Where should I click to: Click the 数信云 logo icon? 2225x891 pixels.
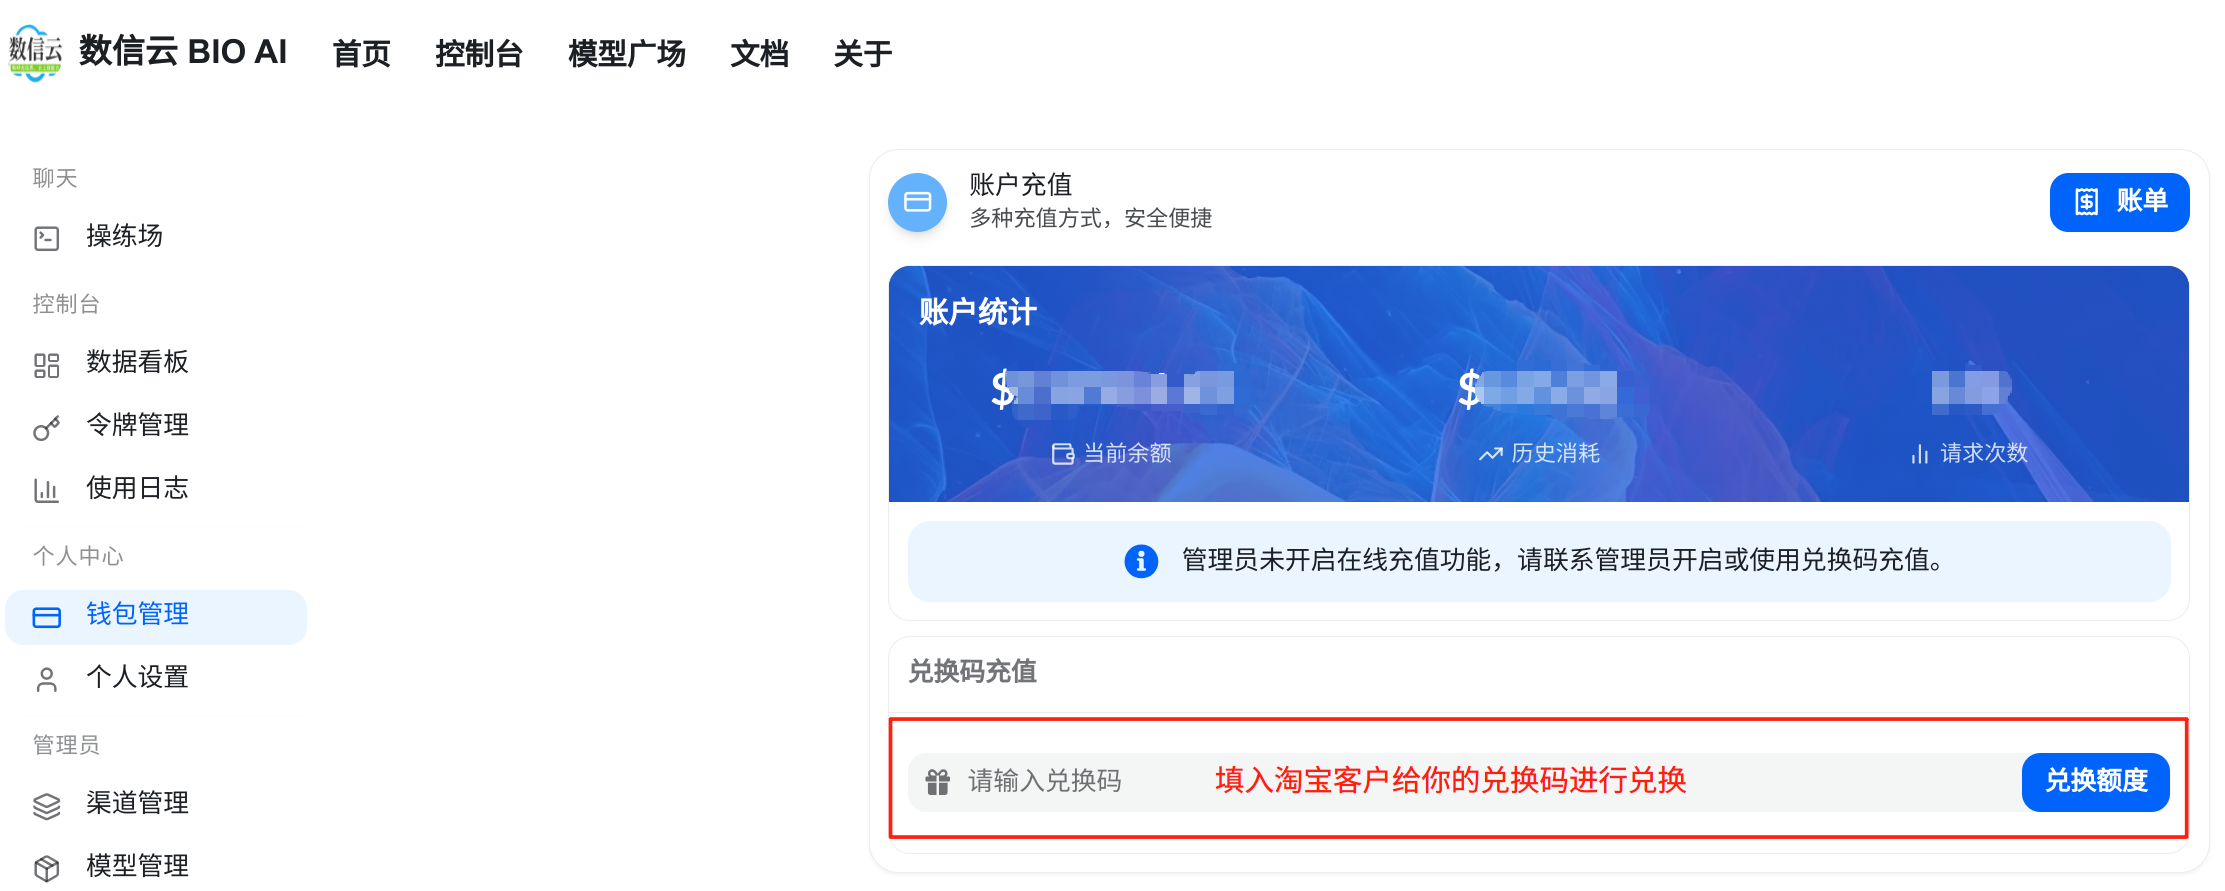35,52
